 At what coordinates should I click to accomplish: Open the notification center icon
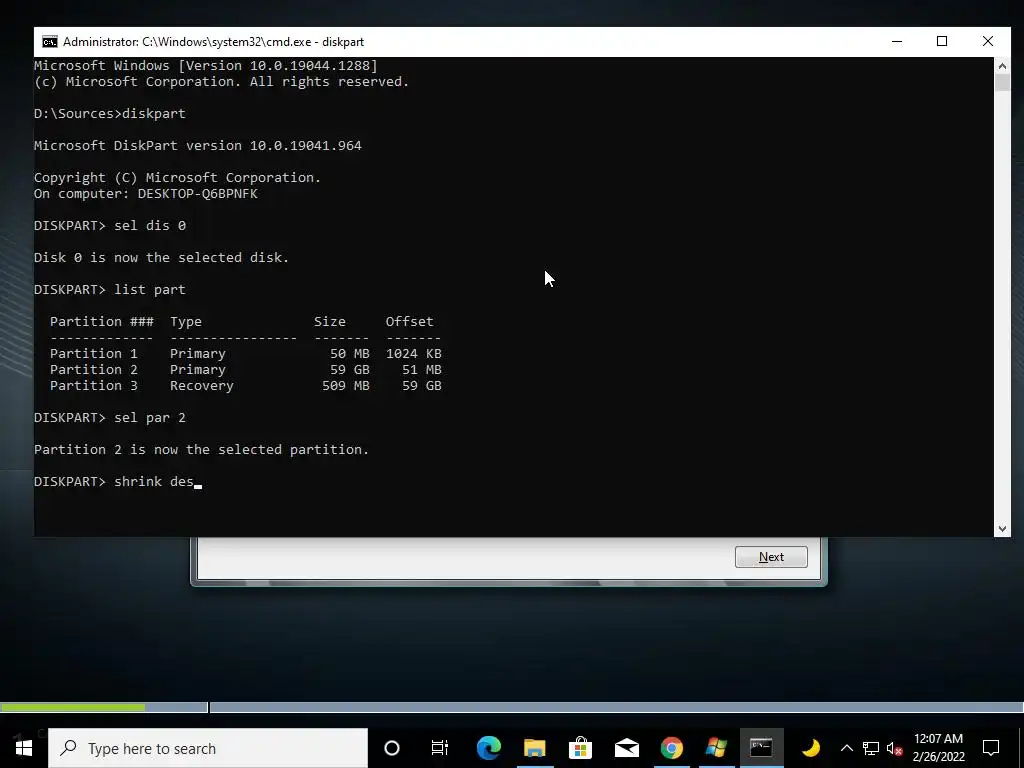pos(991,748)
